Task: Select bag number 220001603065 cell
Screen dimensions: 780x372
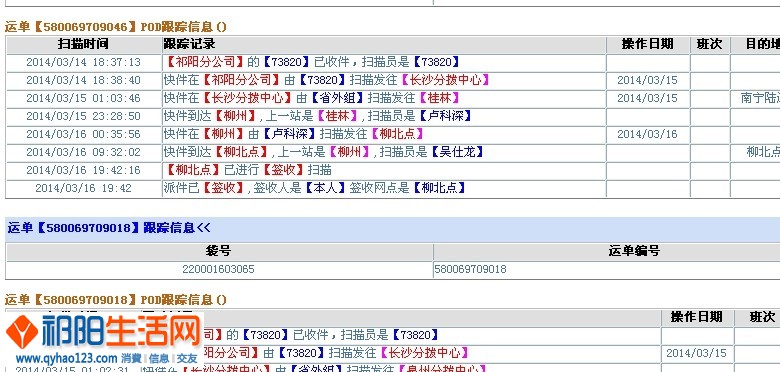Action: [218, 270]
